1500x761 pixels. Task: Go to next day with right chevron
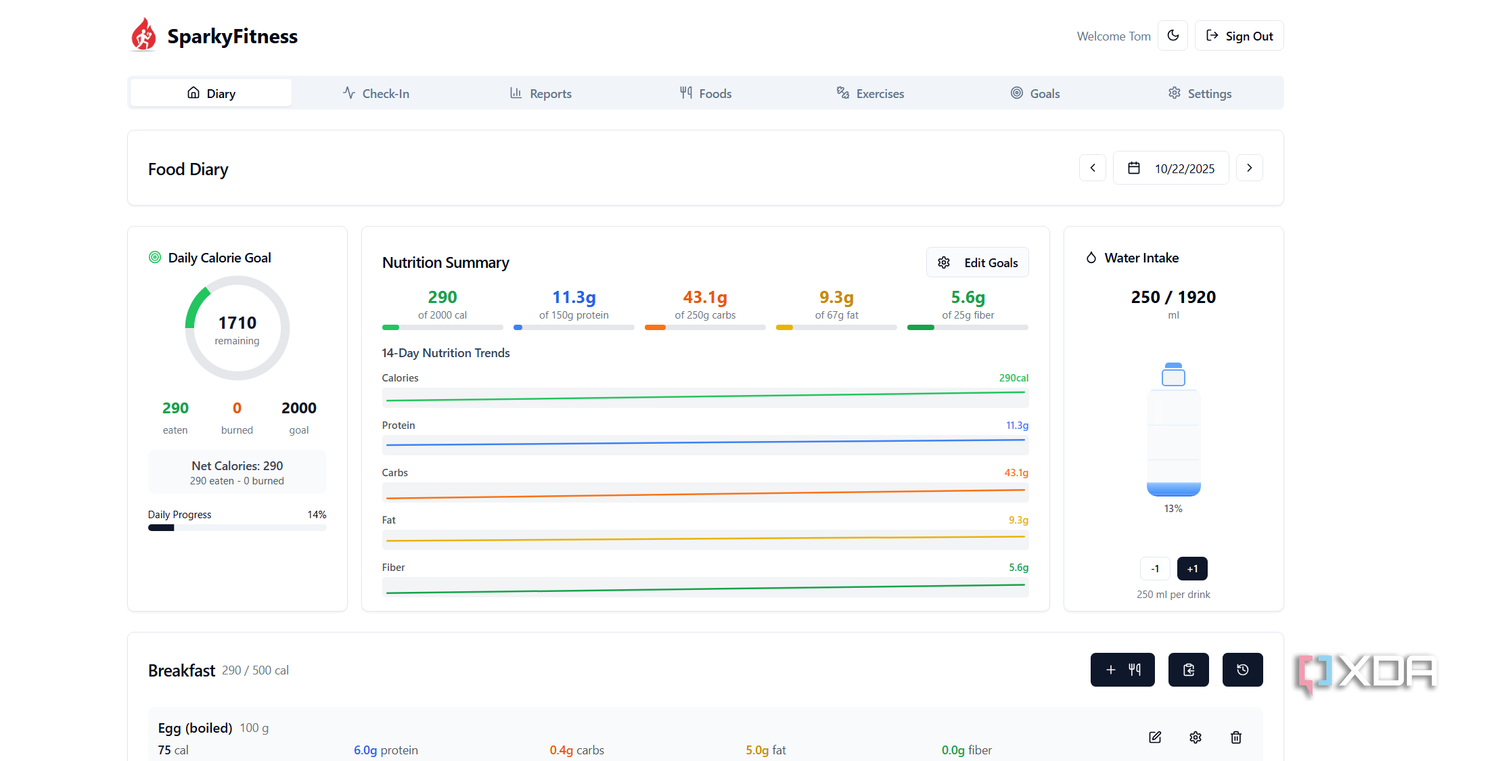(x=1249, y=168)
